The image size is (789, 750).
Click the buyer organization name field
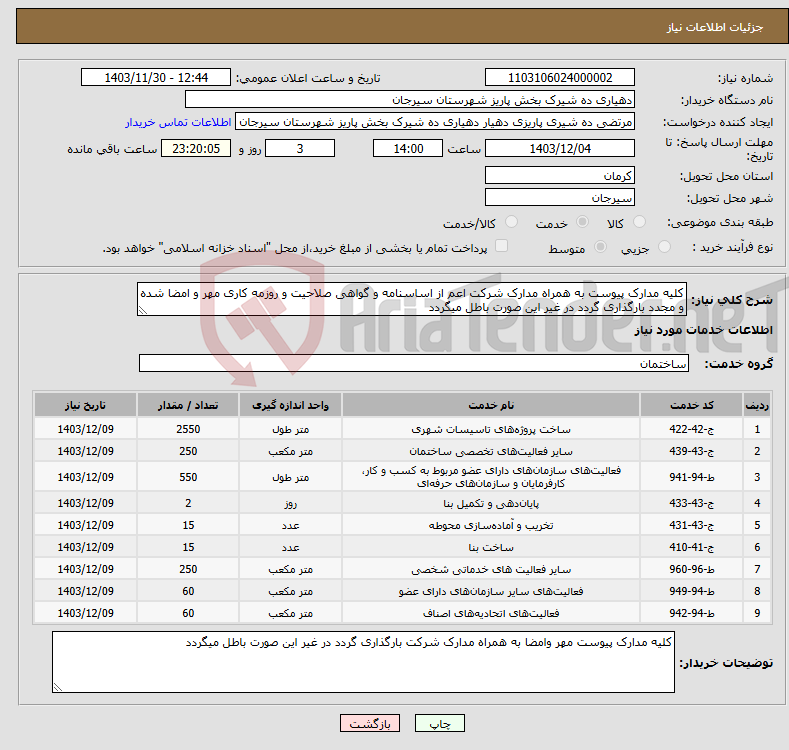(x=410, y=100)
